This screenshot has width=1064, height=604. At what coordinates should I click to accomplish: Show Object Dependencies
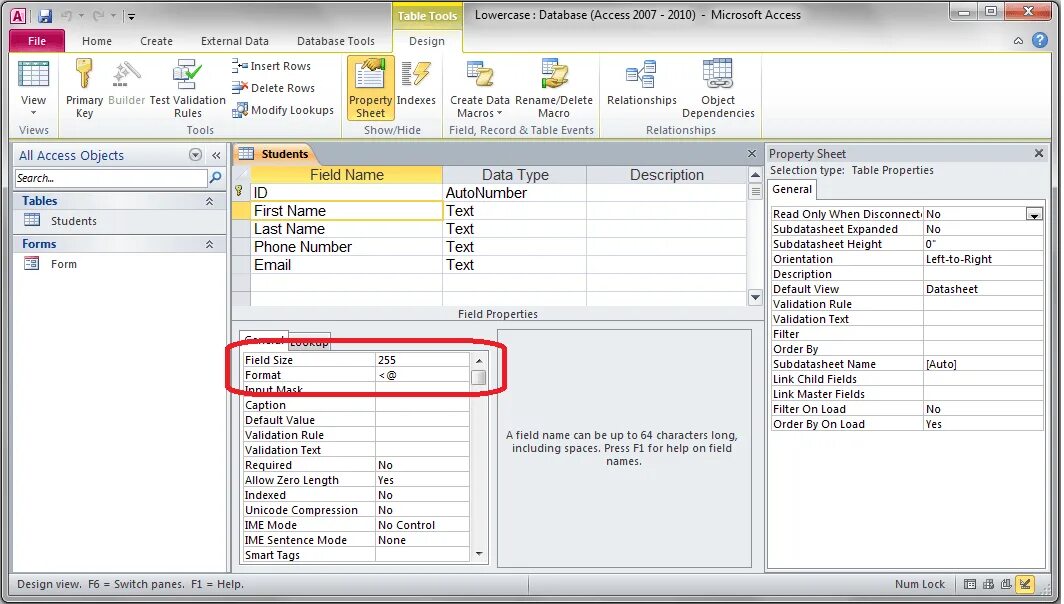718,88
